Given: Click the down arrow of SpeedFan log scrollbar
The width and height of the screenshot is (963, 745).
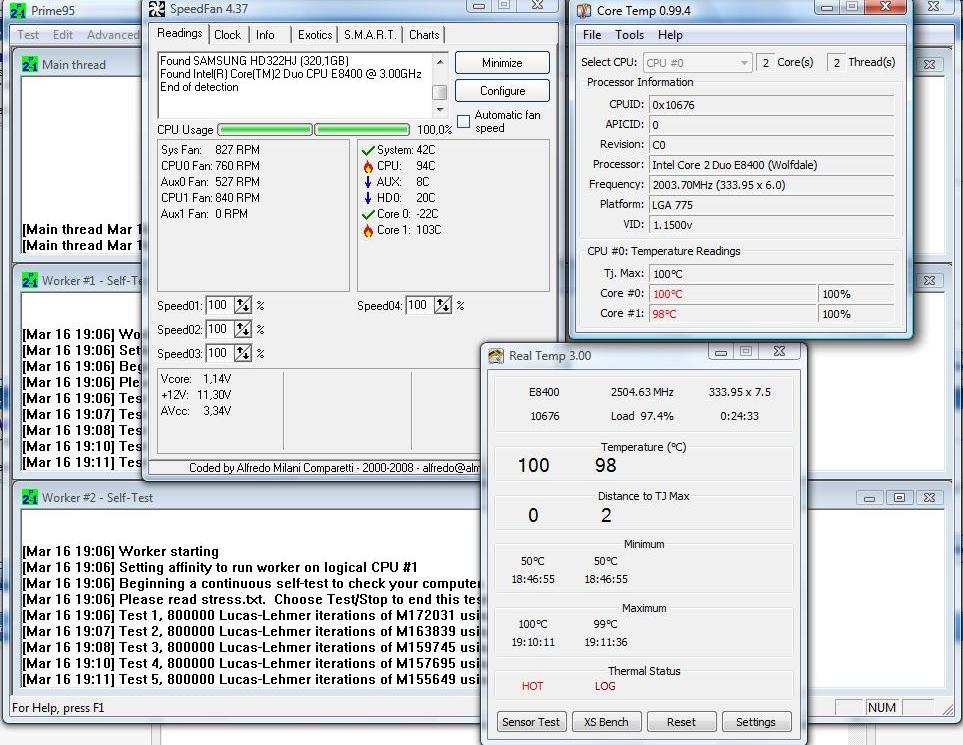Looking at the screenshot, I should [x=440, y=109].
